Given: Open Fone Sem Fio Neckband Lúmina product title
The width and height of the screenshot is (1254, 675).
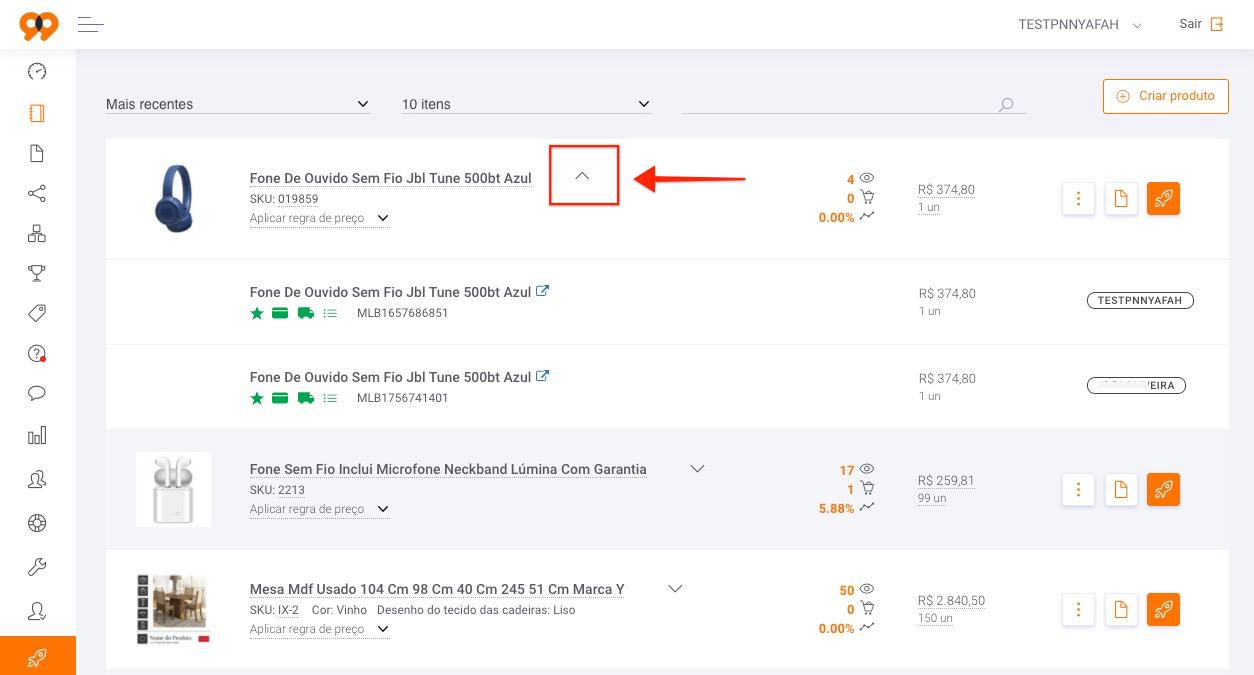Looking at the screenshot, I should pyautogui.click(x=448, y=469).
